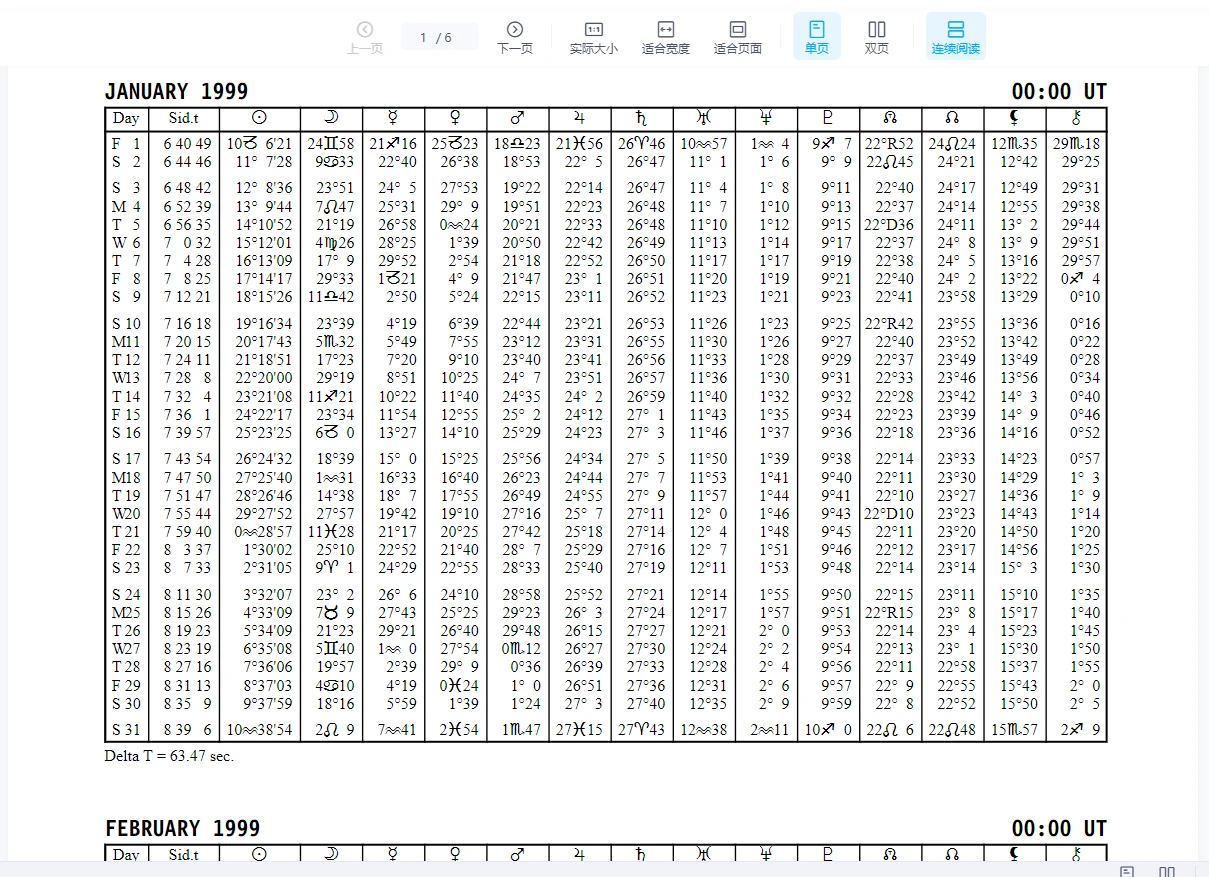Viewport: 1209px width, 877px height.
Task: Fit whole page in view (适合页面)
Action: (x=738, y=37)
